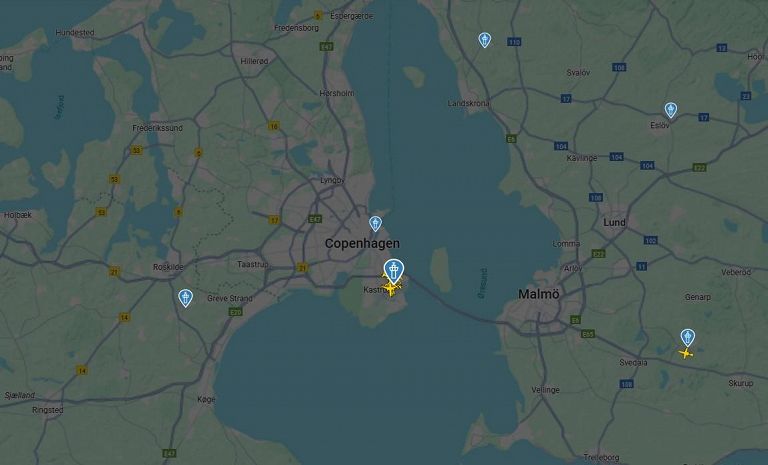The width and height of the screenshot is (768, 465).
Task: Open the large Copenhagen Kastrup airport pin
Action: tap(394, 271)
